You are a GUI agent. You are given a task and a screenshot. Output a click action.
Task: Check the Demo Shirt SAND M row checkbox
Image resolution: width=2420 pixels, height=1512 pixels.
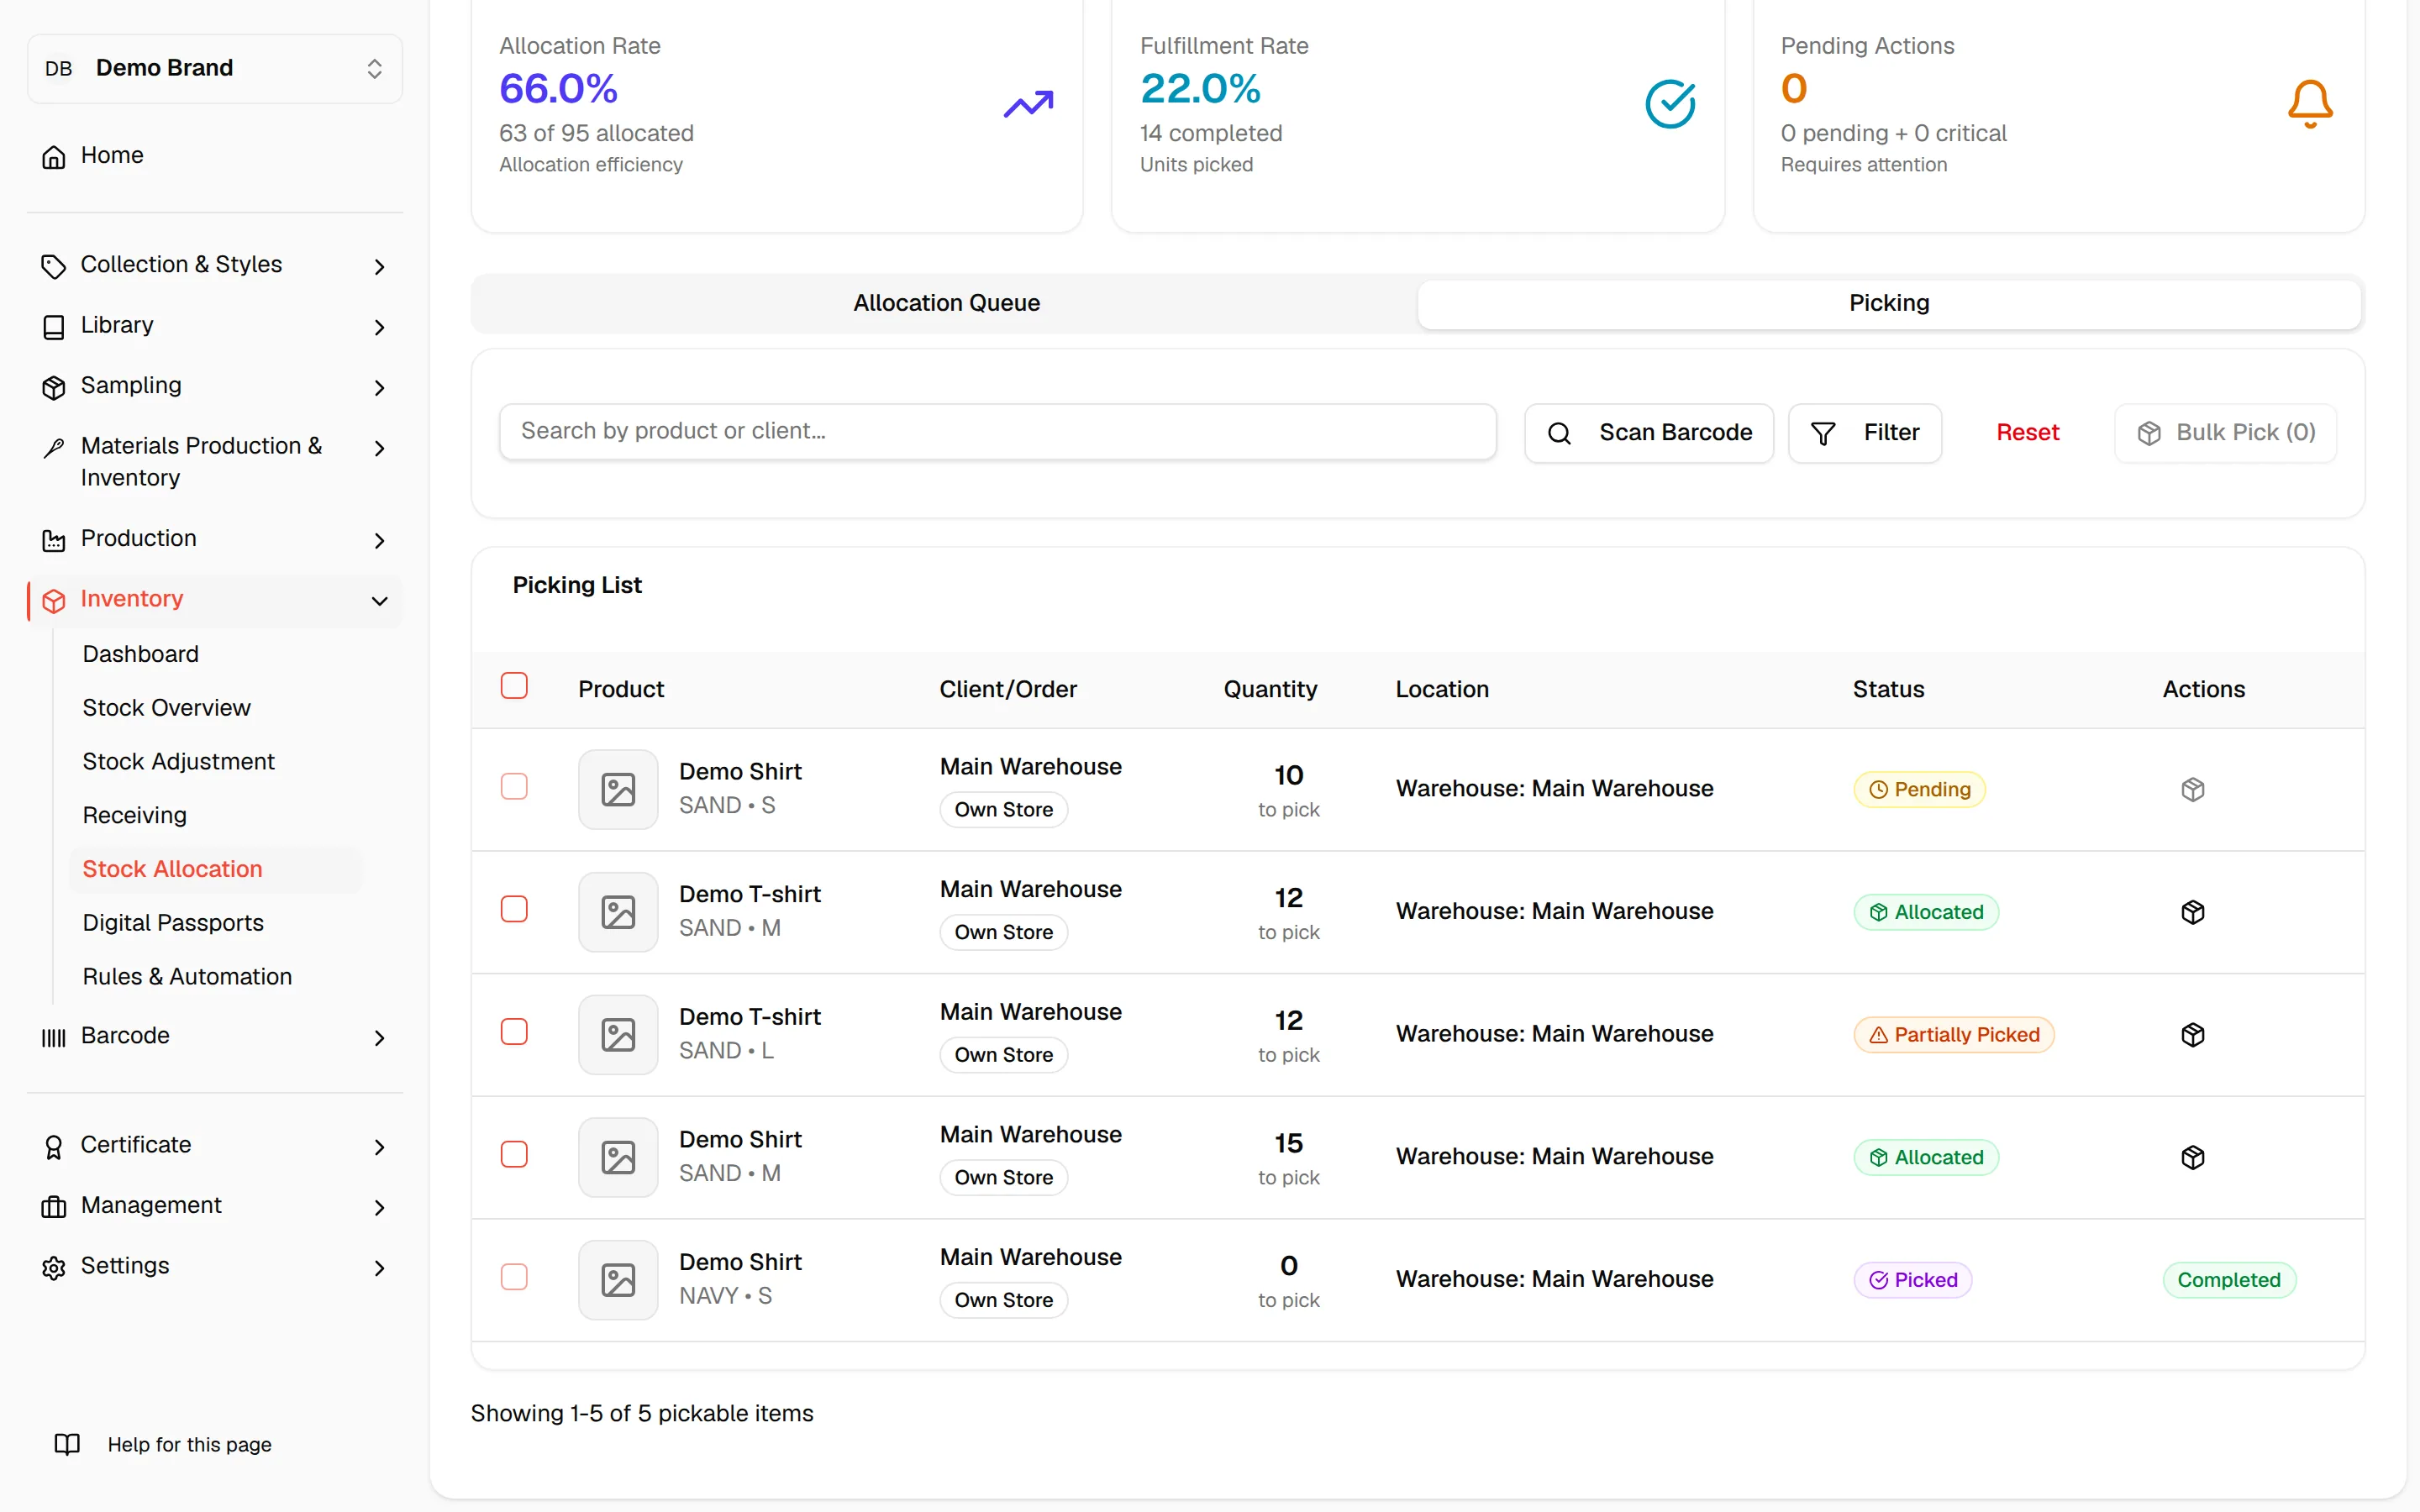coord(514,1154)
